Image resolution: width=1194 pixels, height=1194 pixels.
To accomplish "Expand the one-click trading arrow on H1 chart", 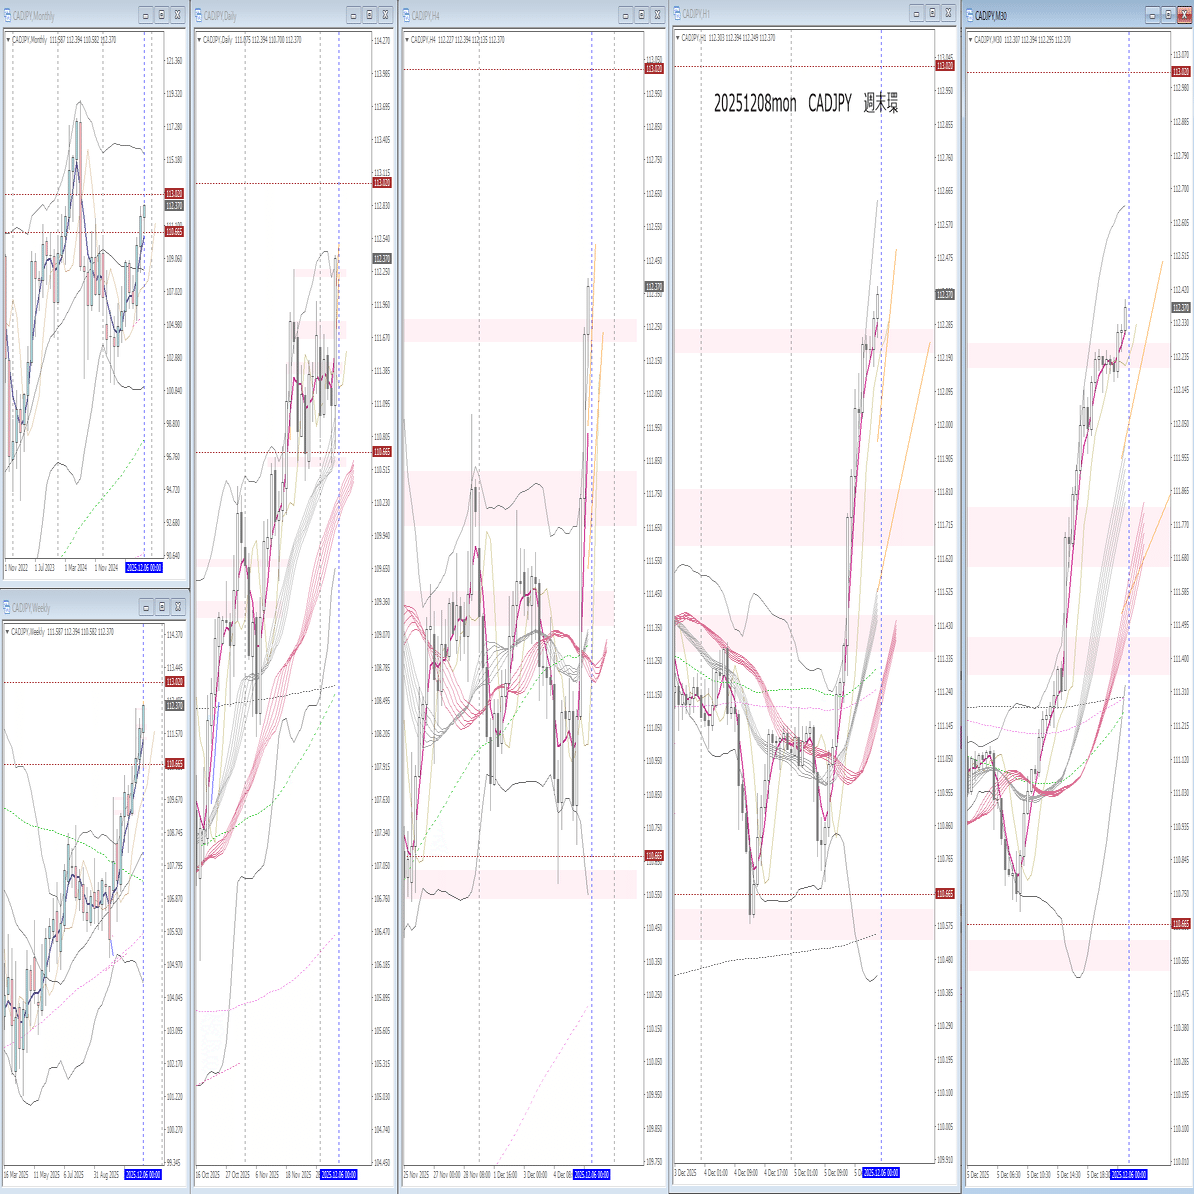I will coord(678,37).
